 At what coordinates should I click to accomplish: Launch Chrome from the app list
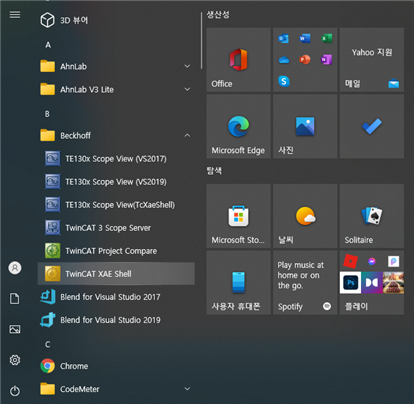coord(116,366)
